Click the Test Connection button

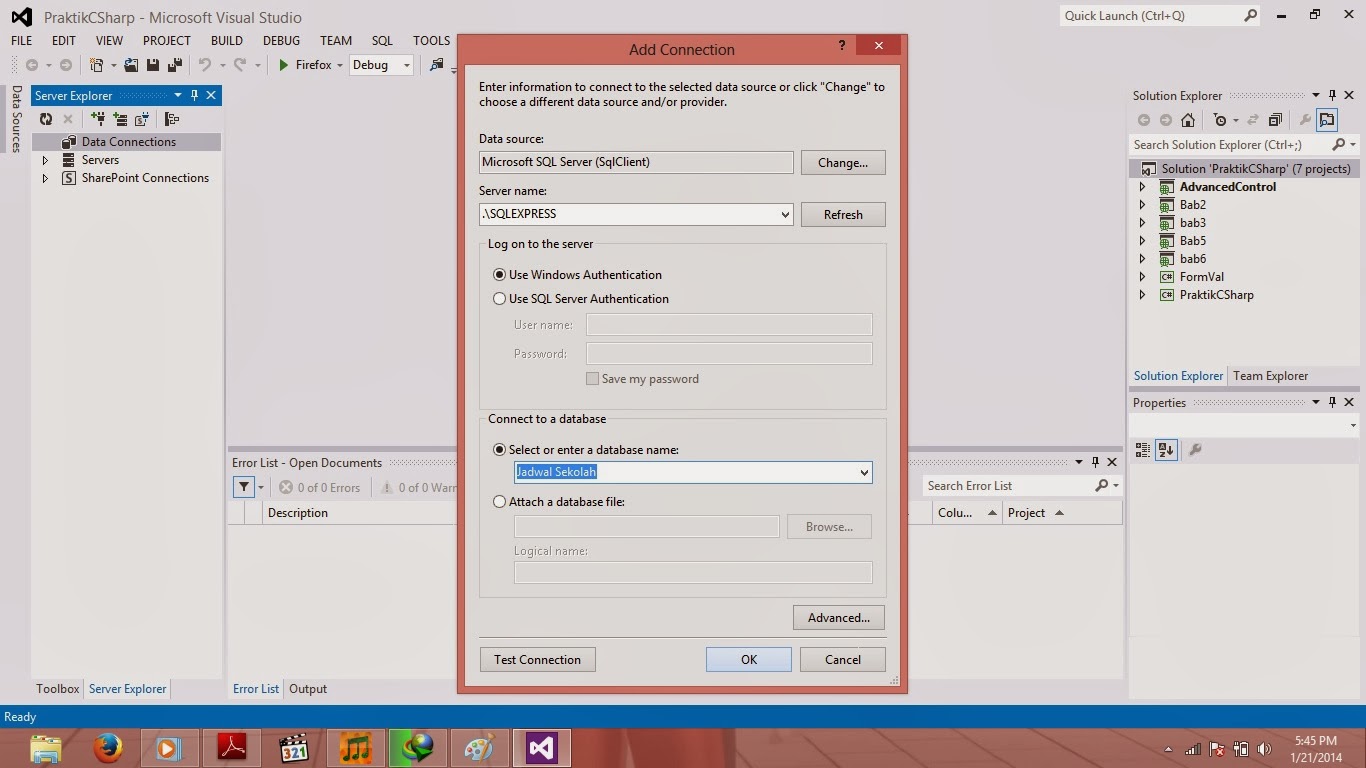pos(537,659)
